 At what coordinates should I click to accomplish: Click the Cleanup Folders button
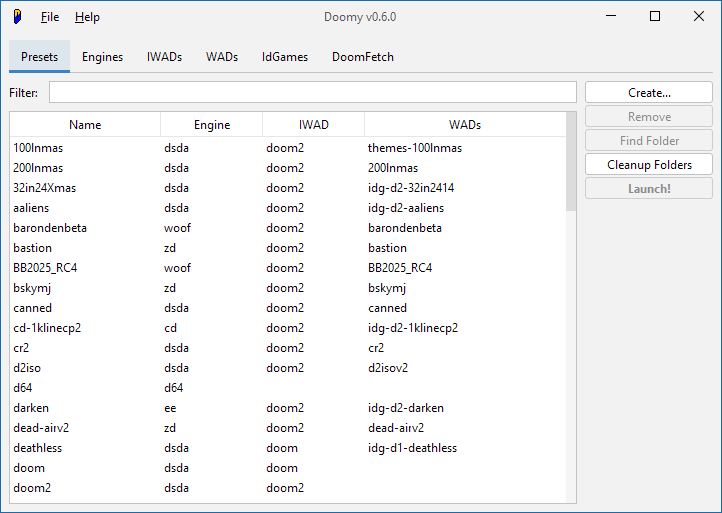click(649, 165)
